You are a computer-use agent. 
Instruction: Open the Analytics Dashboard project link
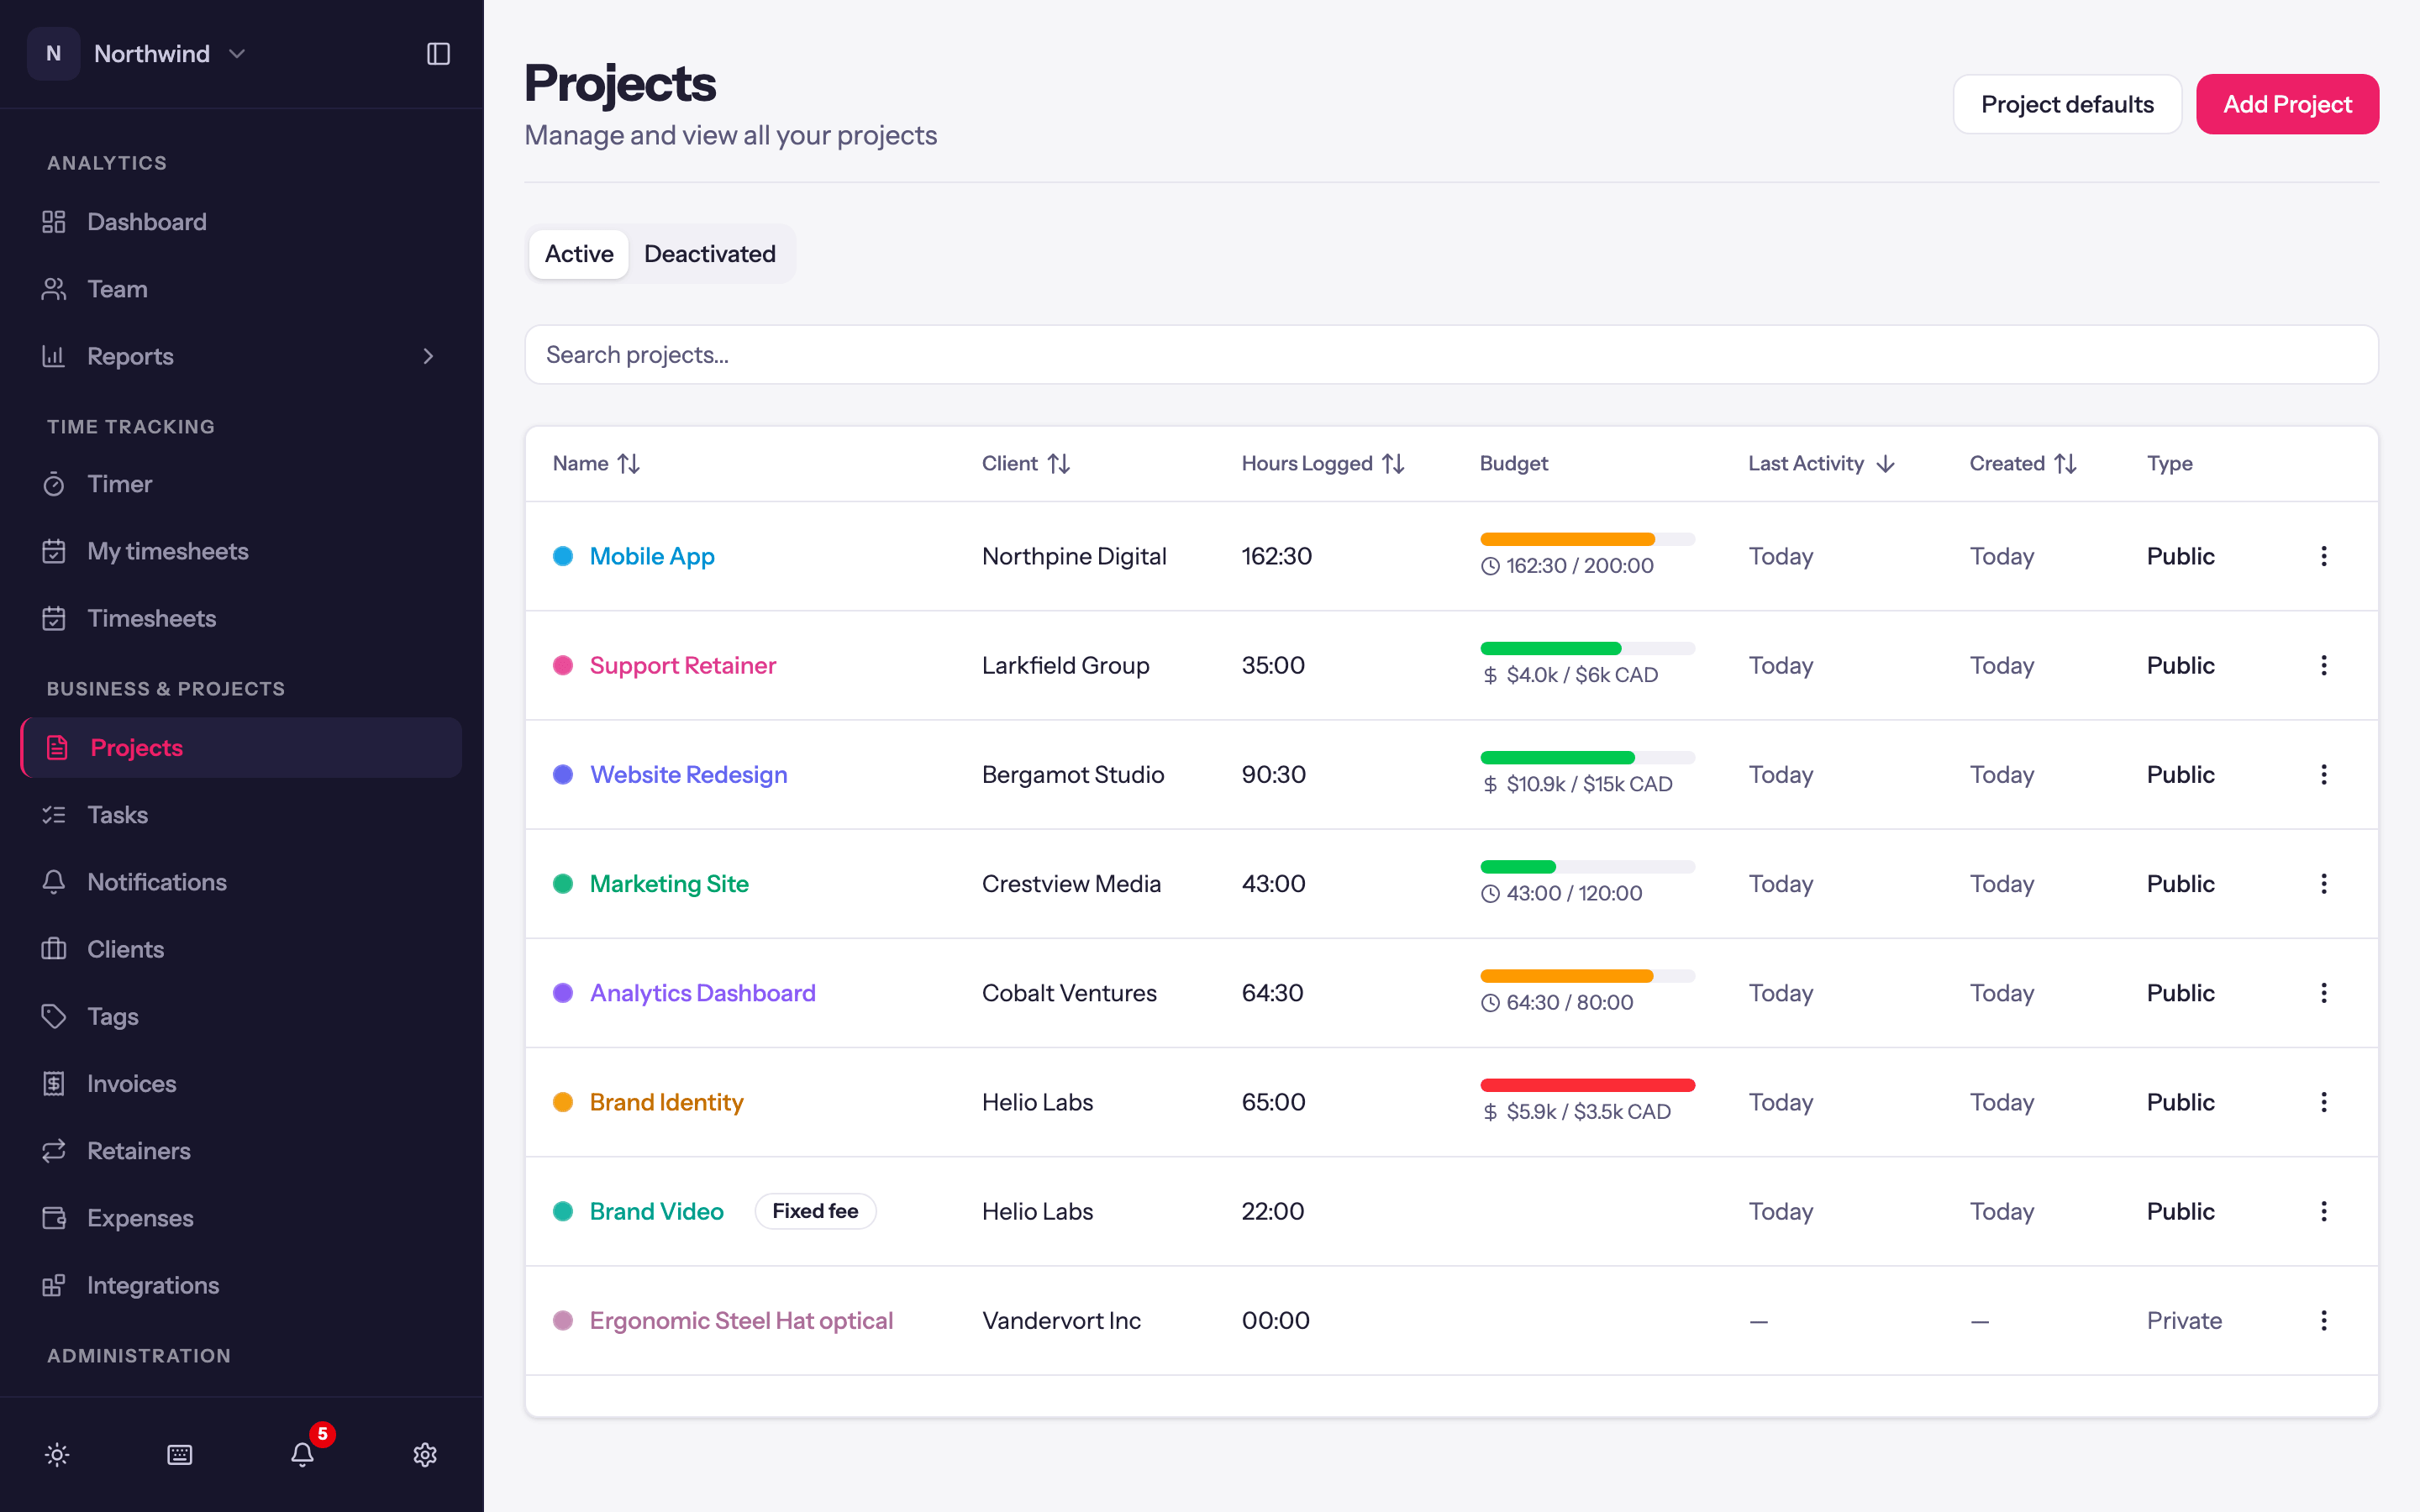tap(702, 993)
